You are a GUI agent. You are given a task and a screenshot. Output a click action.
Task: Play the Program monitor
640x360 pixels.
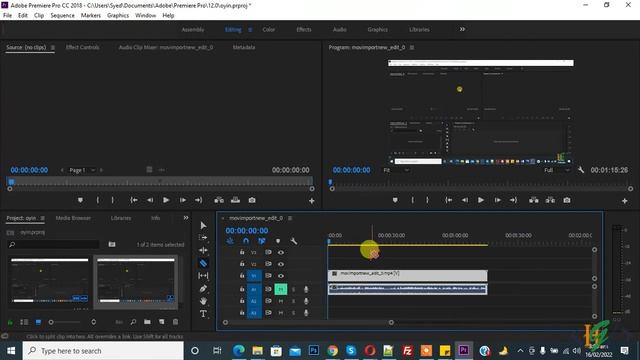point(481,200)
